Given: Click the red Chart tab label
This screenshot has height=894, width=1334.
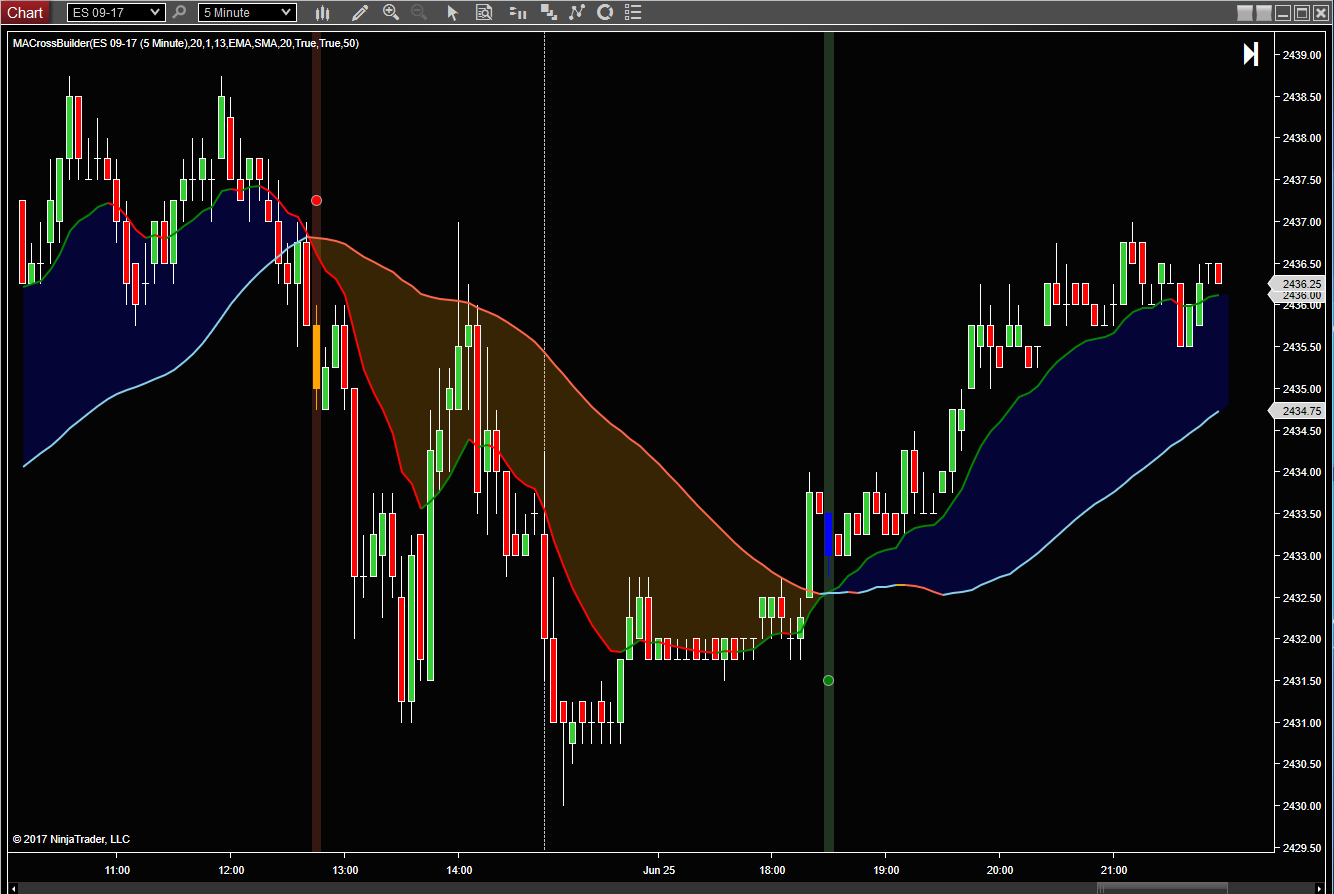Looking at the screenshot, I should pyautogui.click(x=25, y=13).
